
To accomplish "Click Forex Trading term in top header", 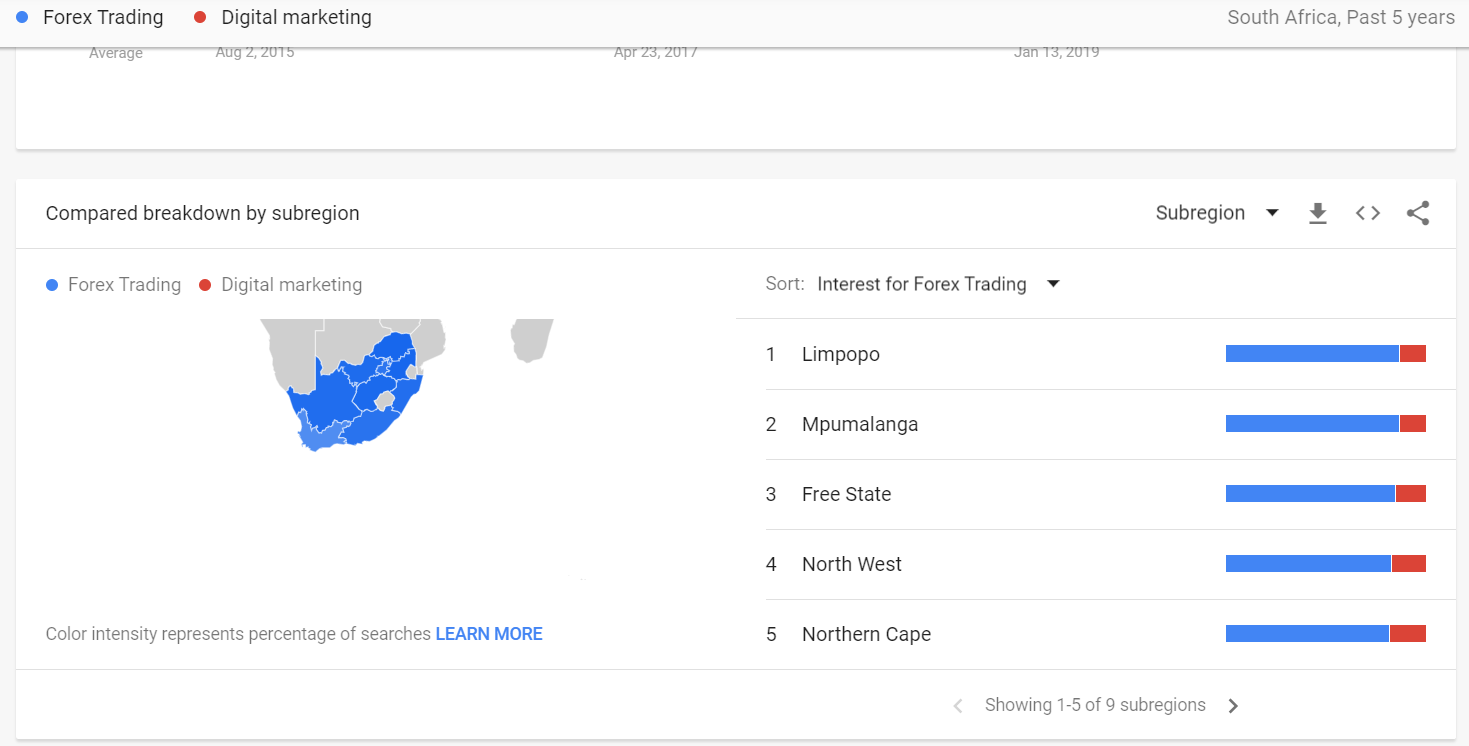I will 102,17.
